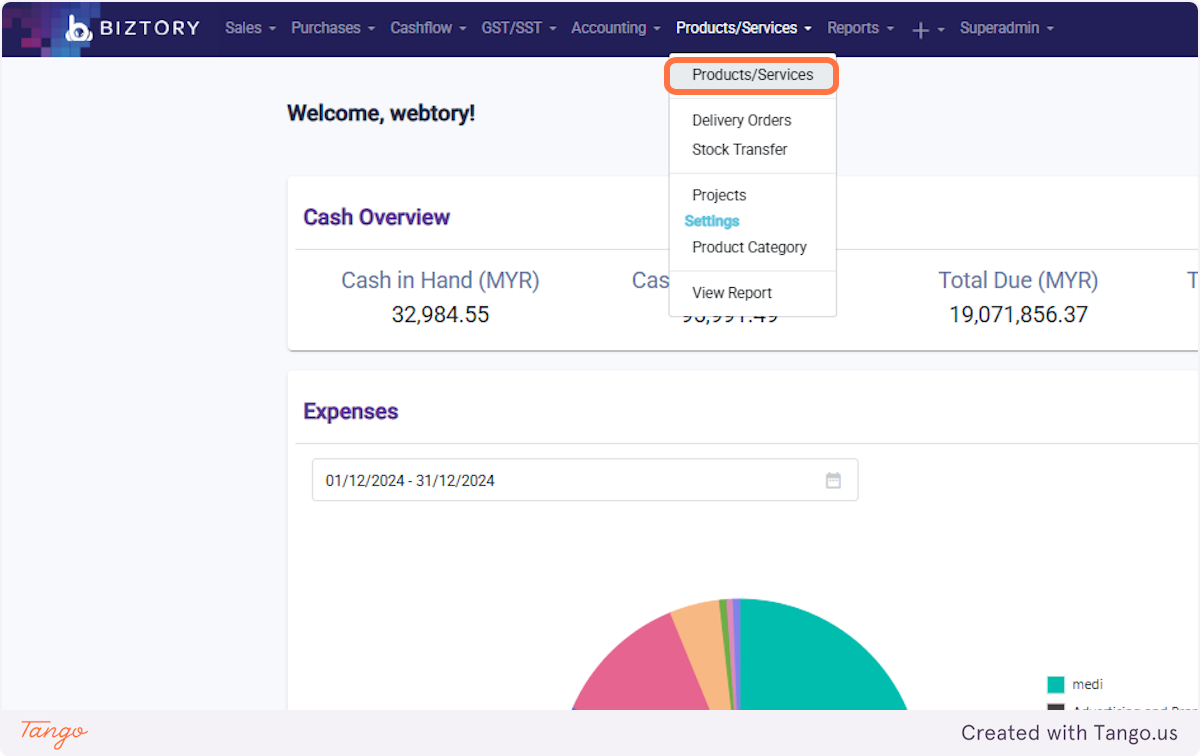Click the medi legend label
Image resolution: width=1200 pixels, height=756 pixels.
[x=1087, y=685]
